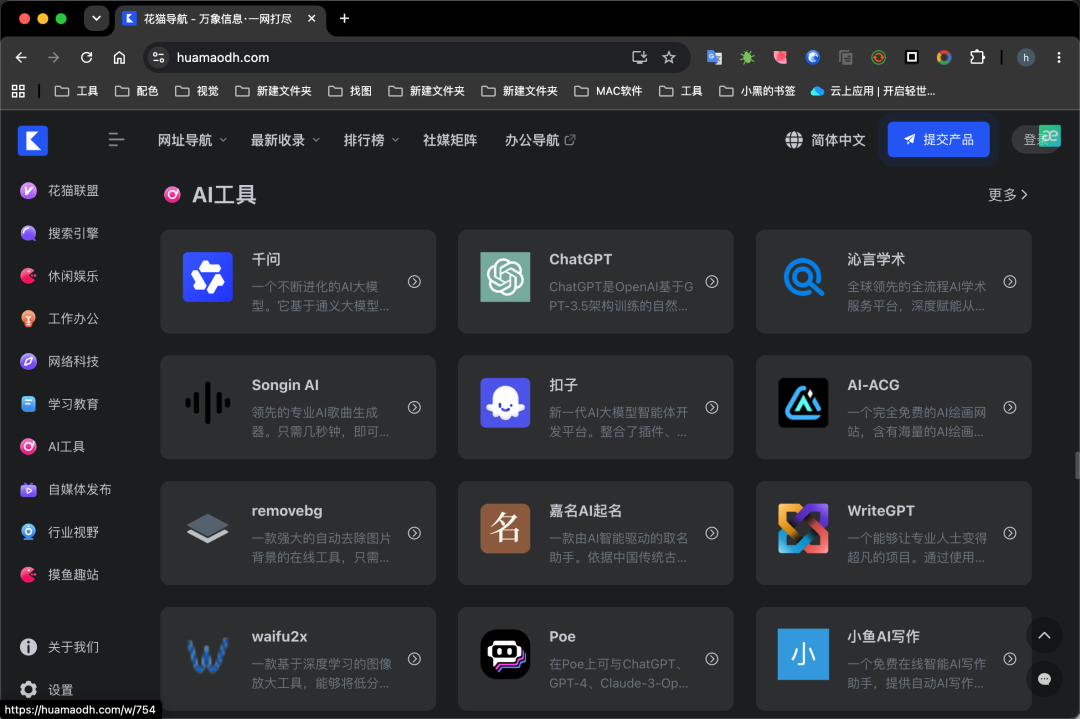Click the arrow on 千问 card
The width and height of the screenshot is (1080, 719).
tap(414, 282)
